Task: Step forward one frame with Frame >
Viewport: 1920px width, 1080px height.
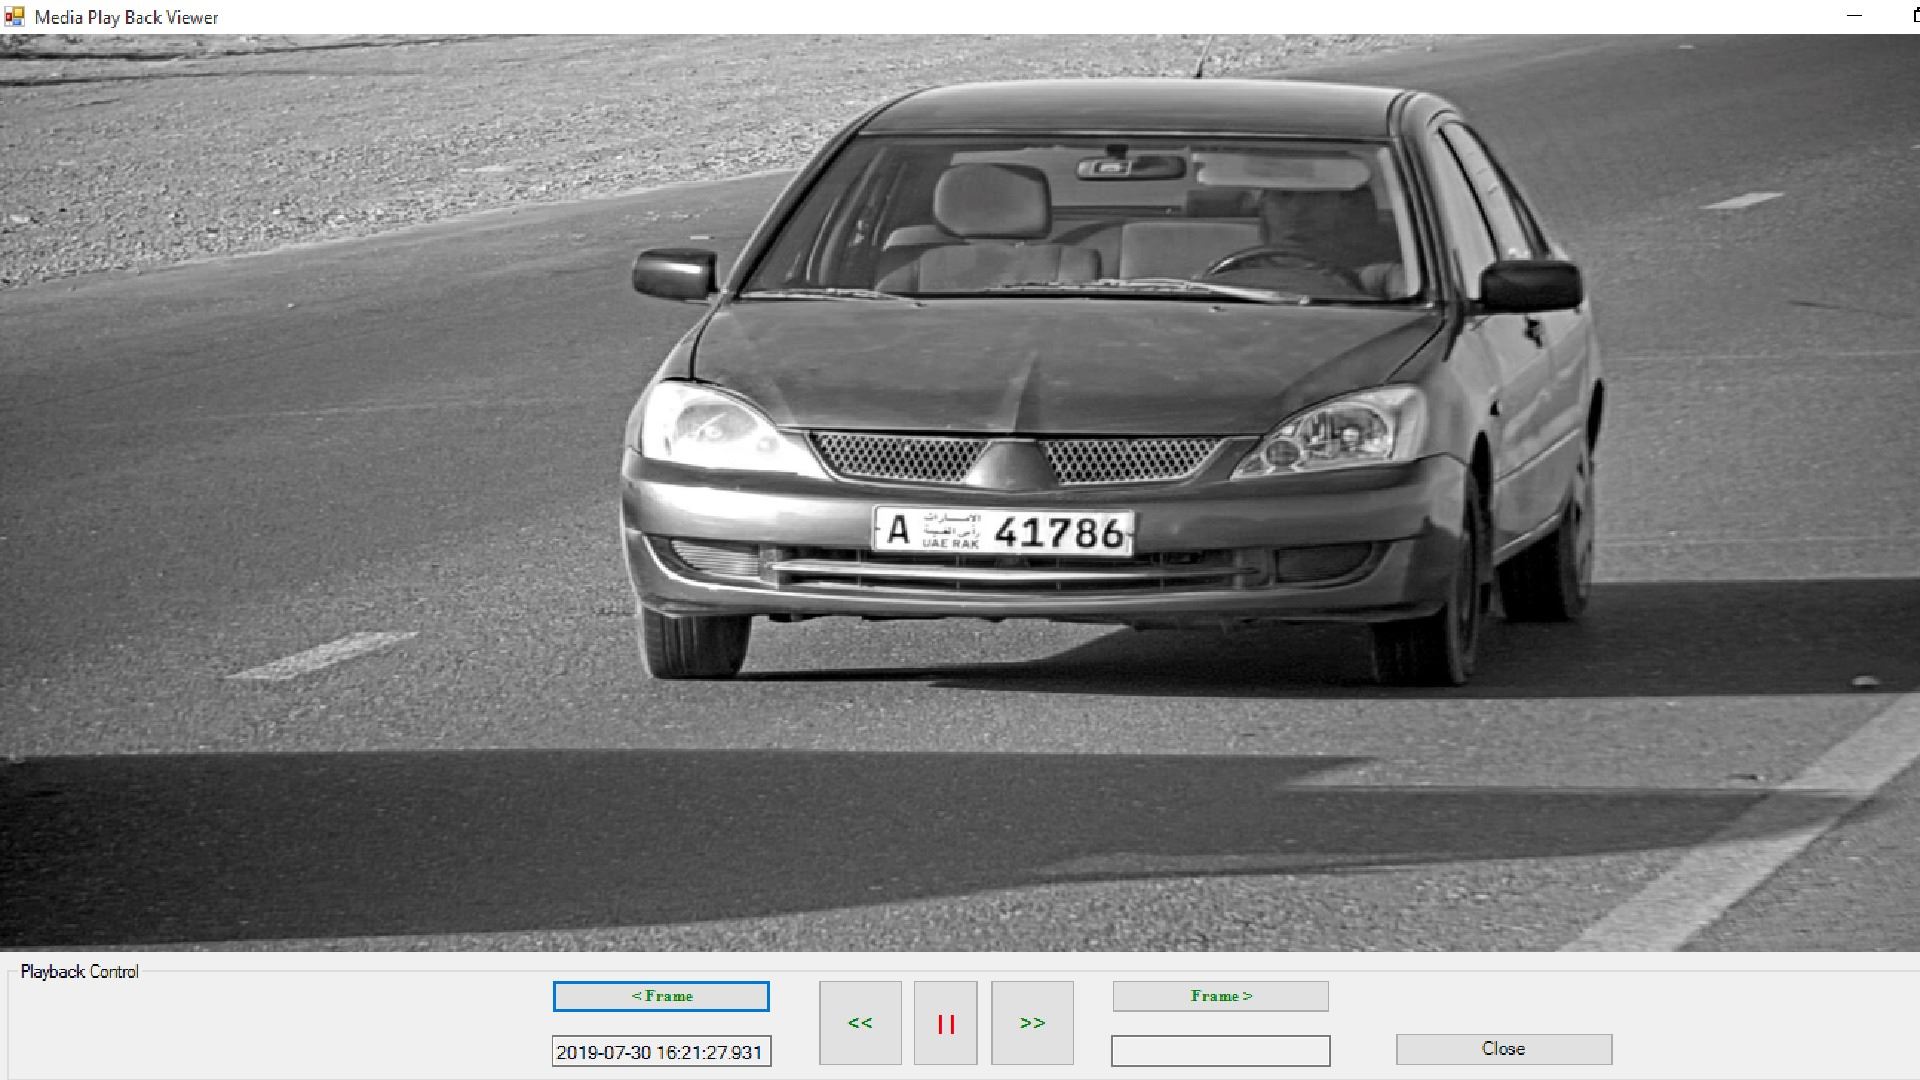Action: click(x=1220, y=996)
